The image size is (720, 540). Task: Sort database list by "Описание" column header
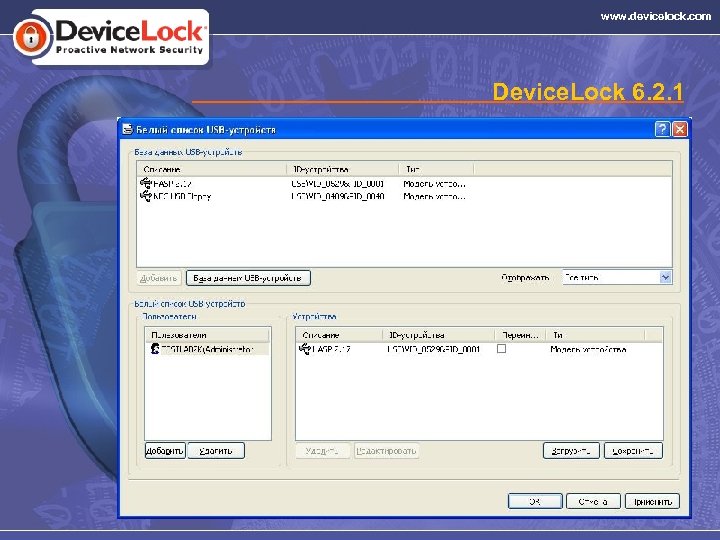(x=212, y=169)
